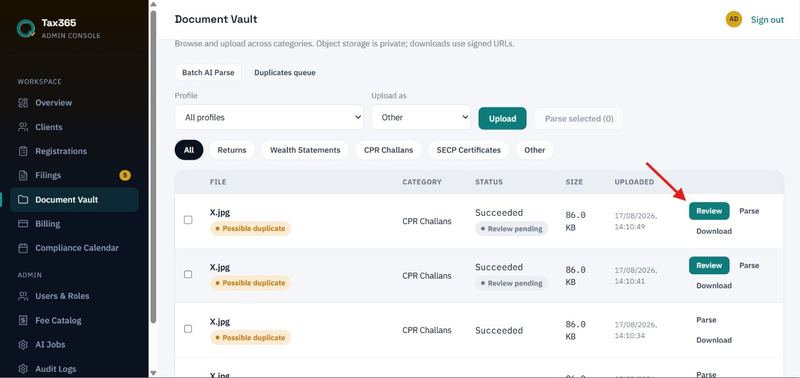Switch to the Returns filter tab
This screenshot has width=800, height=378.
point(232,150)
